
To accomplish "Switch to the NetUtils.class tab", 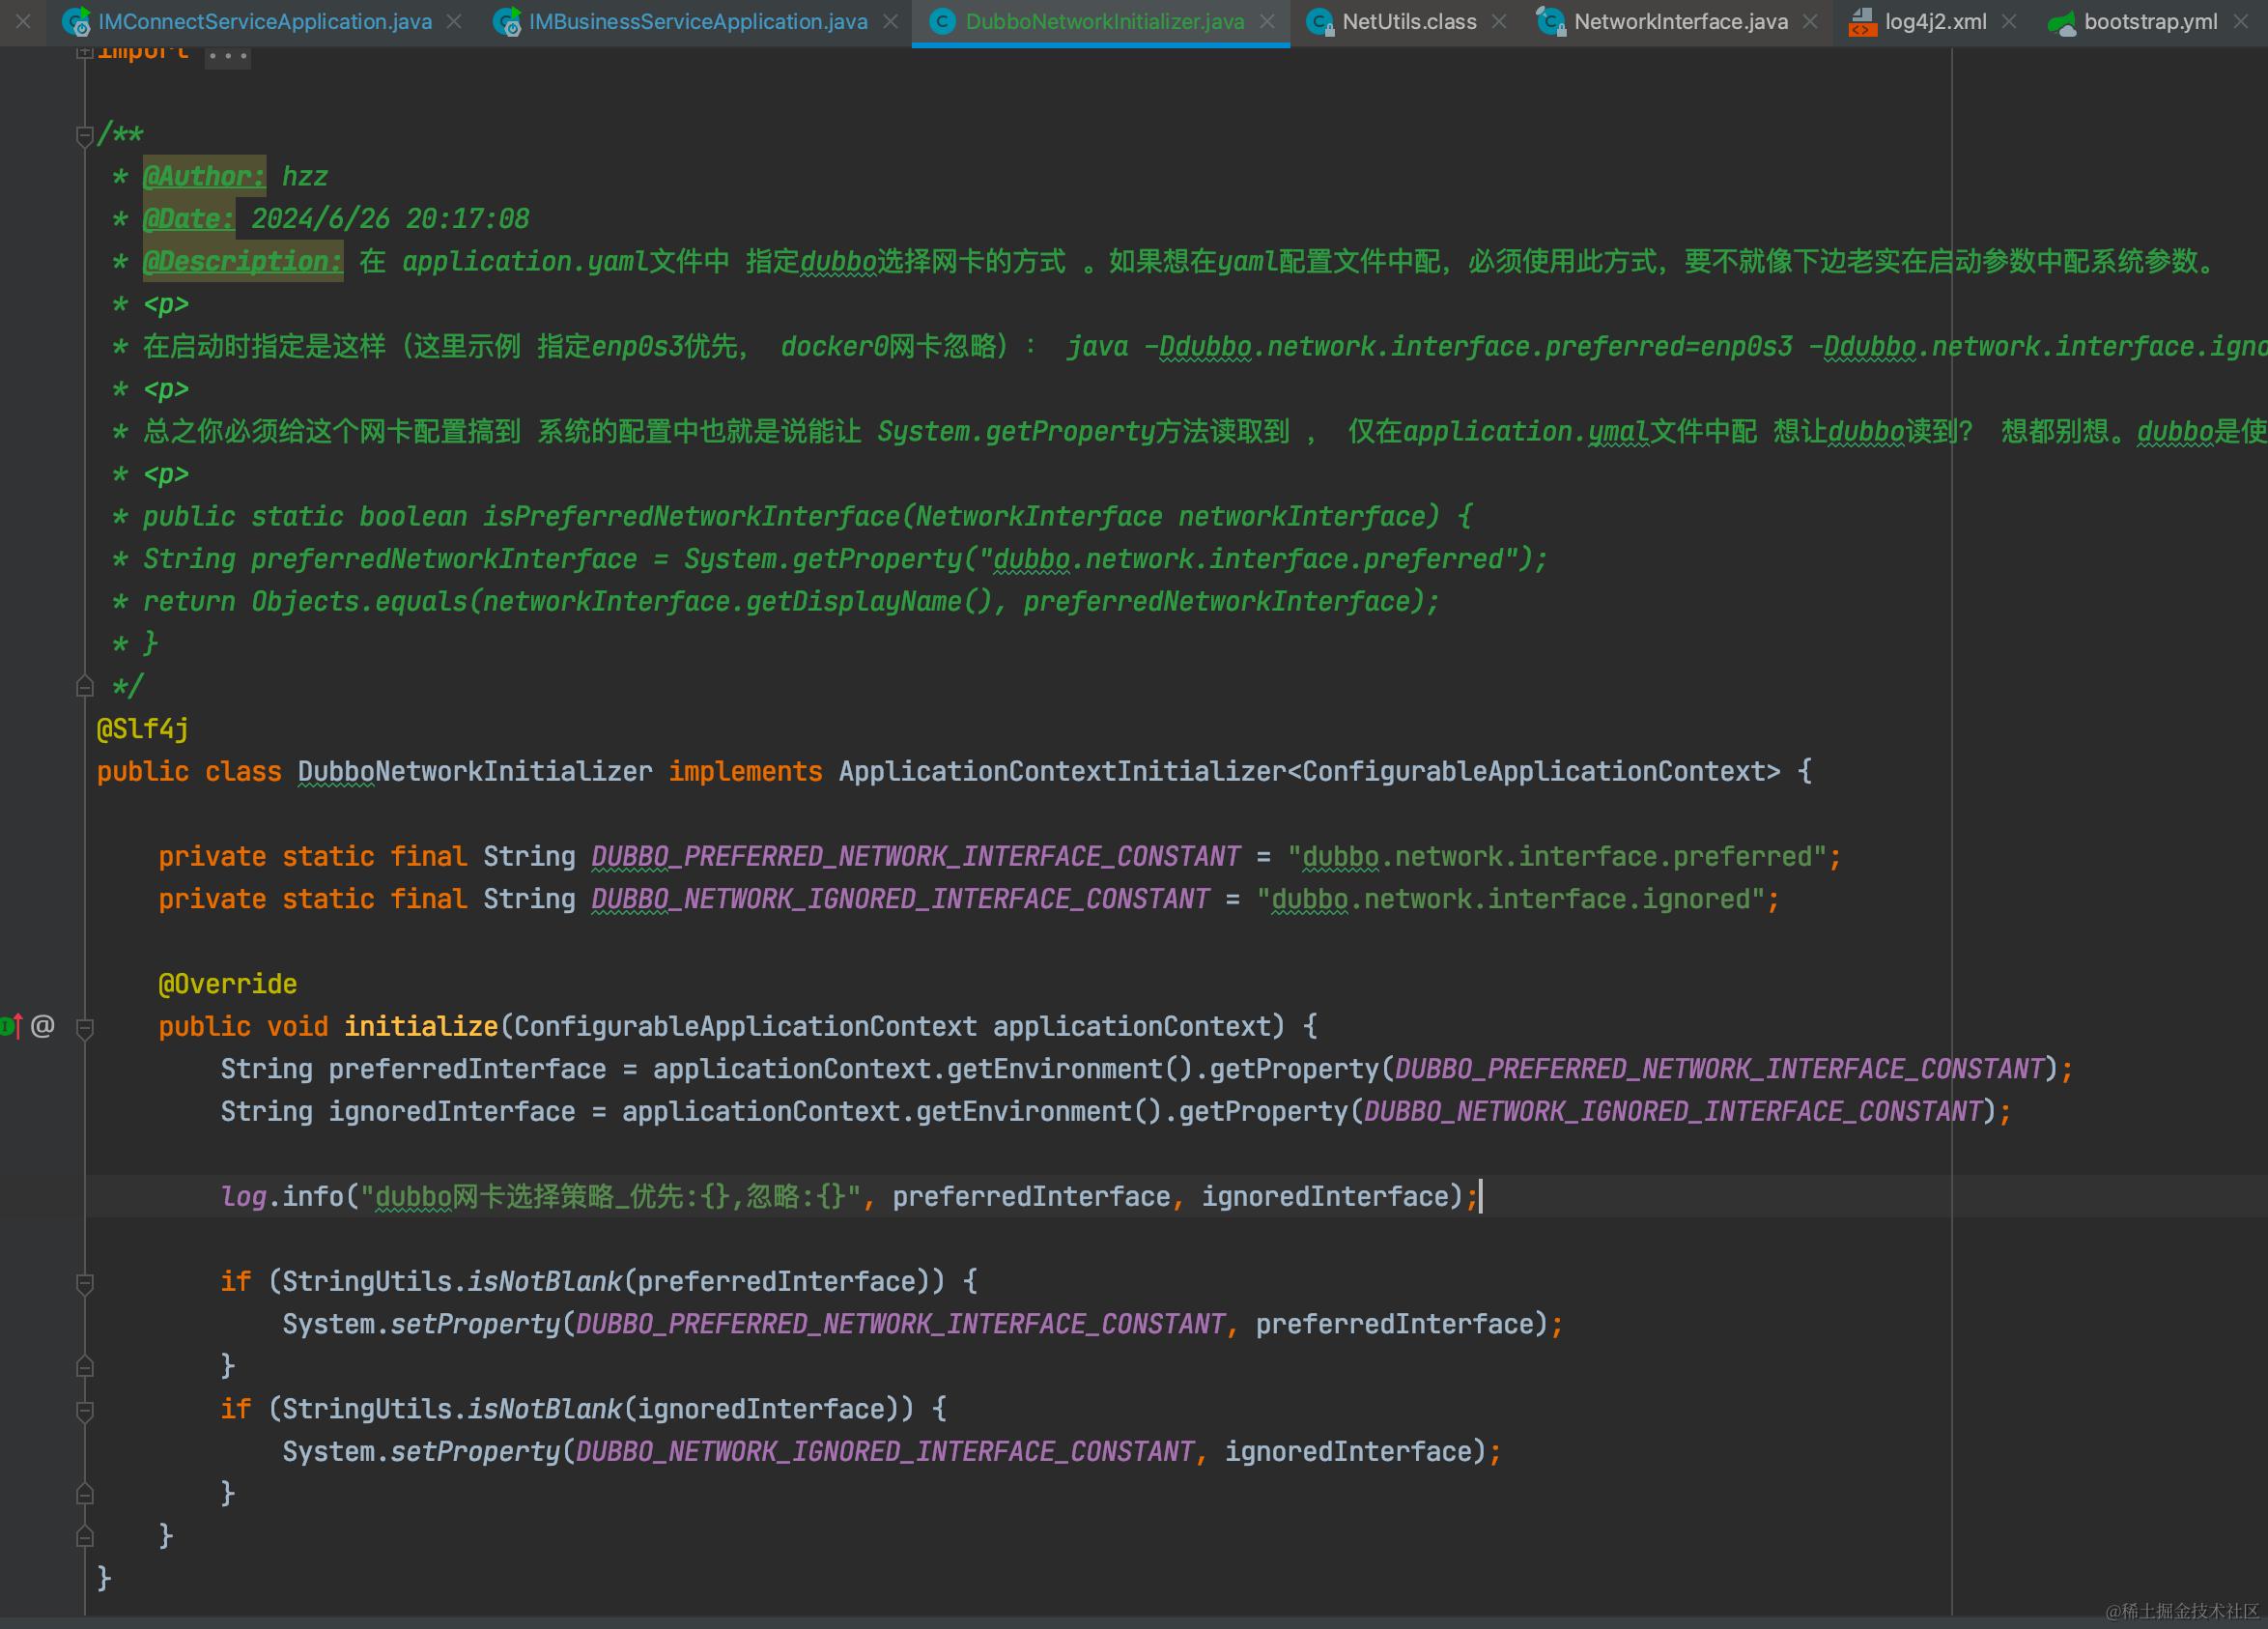I will (1408, 22).
